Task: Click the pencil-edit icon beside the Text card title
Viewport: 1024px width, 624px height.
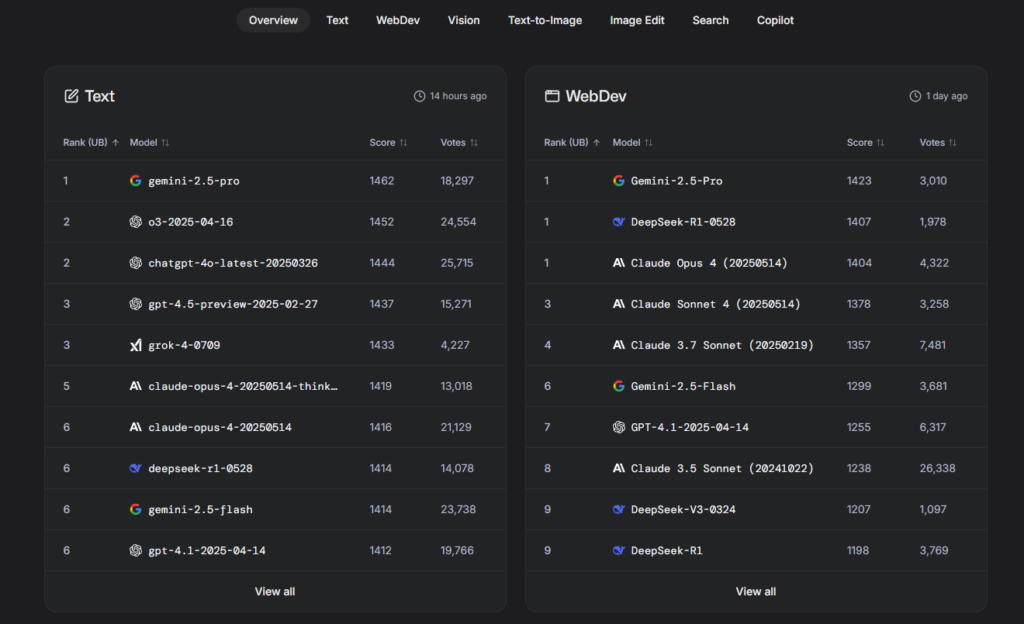Action: coord(71,96)
